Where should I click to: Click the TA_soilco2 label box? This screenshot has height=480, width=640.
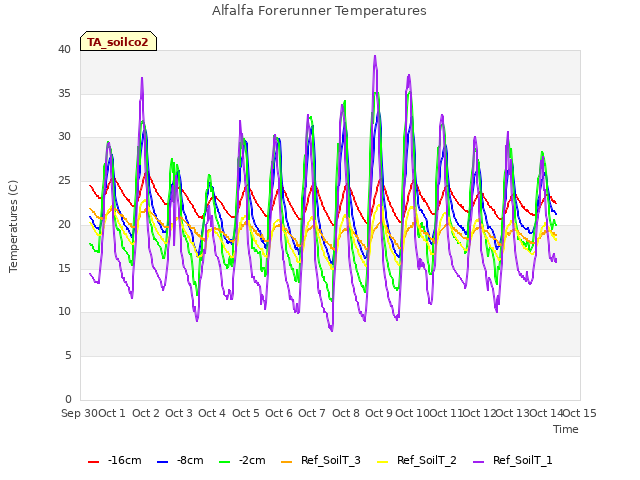coord(118,41)
